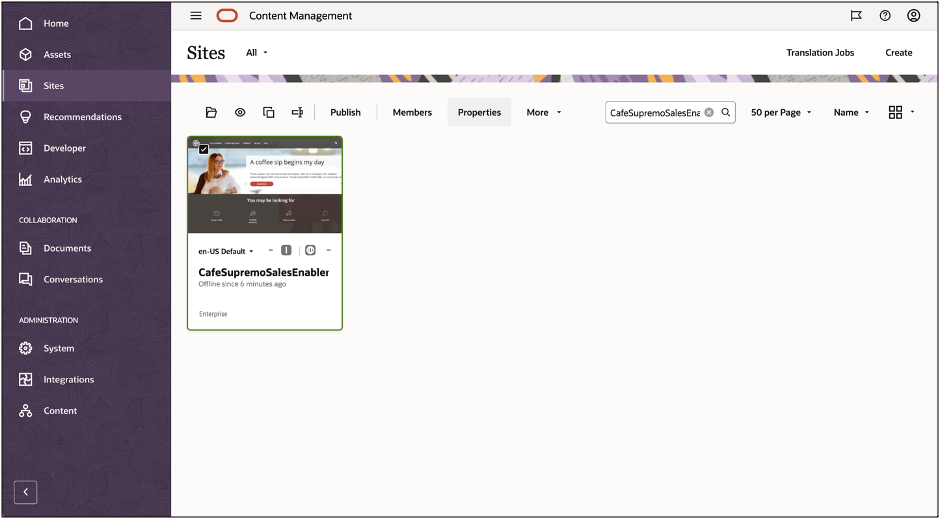Expand the More actions dropdown

click(x=544, y=112)
